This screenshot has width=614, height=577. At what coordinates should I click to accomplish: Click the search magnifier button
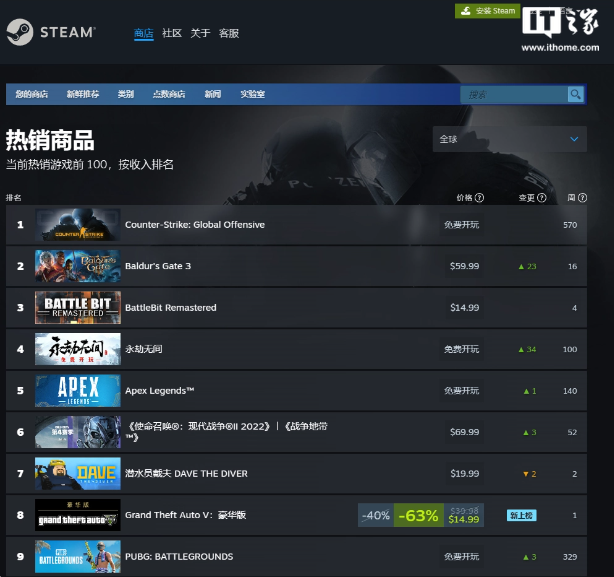[x=575, y=94]
